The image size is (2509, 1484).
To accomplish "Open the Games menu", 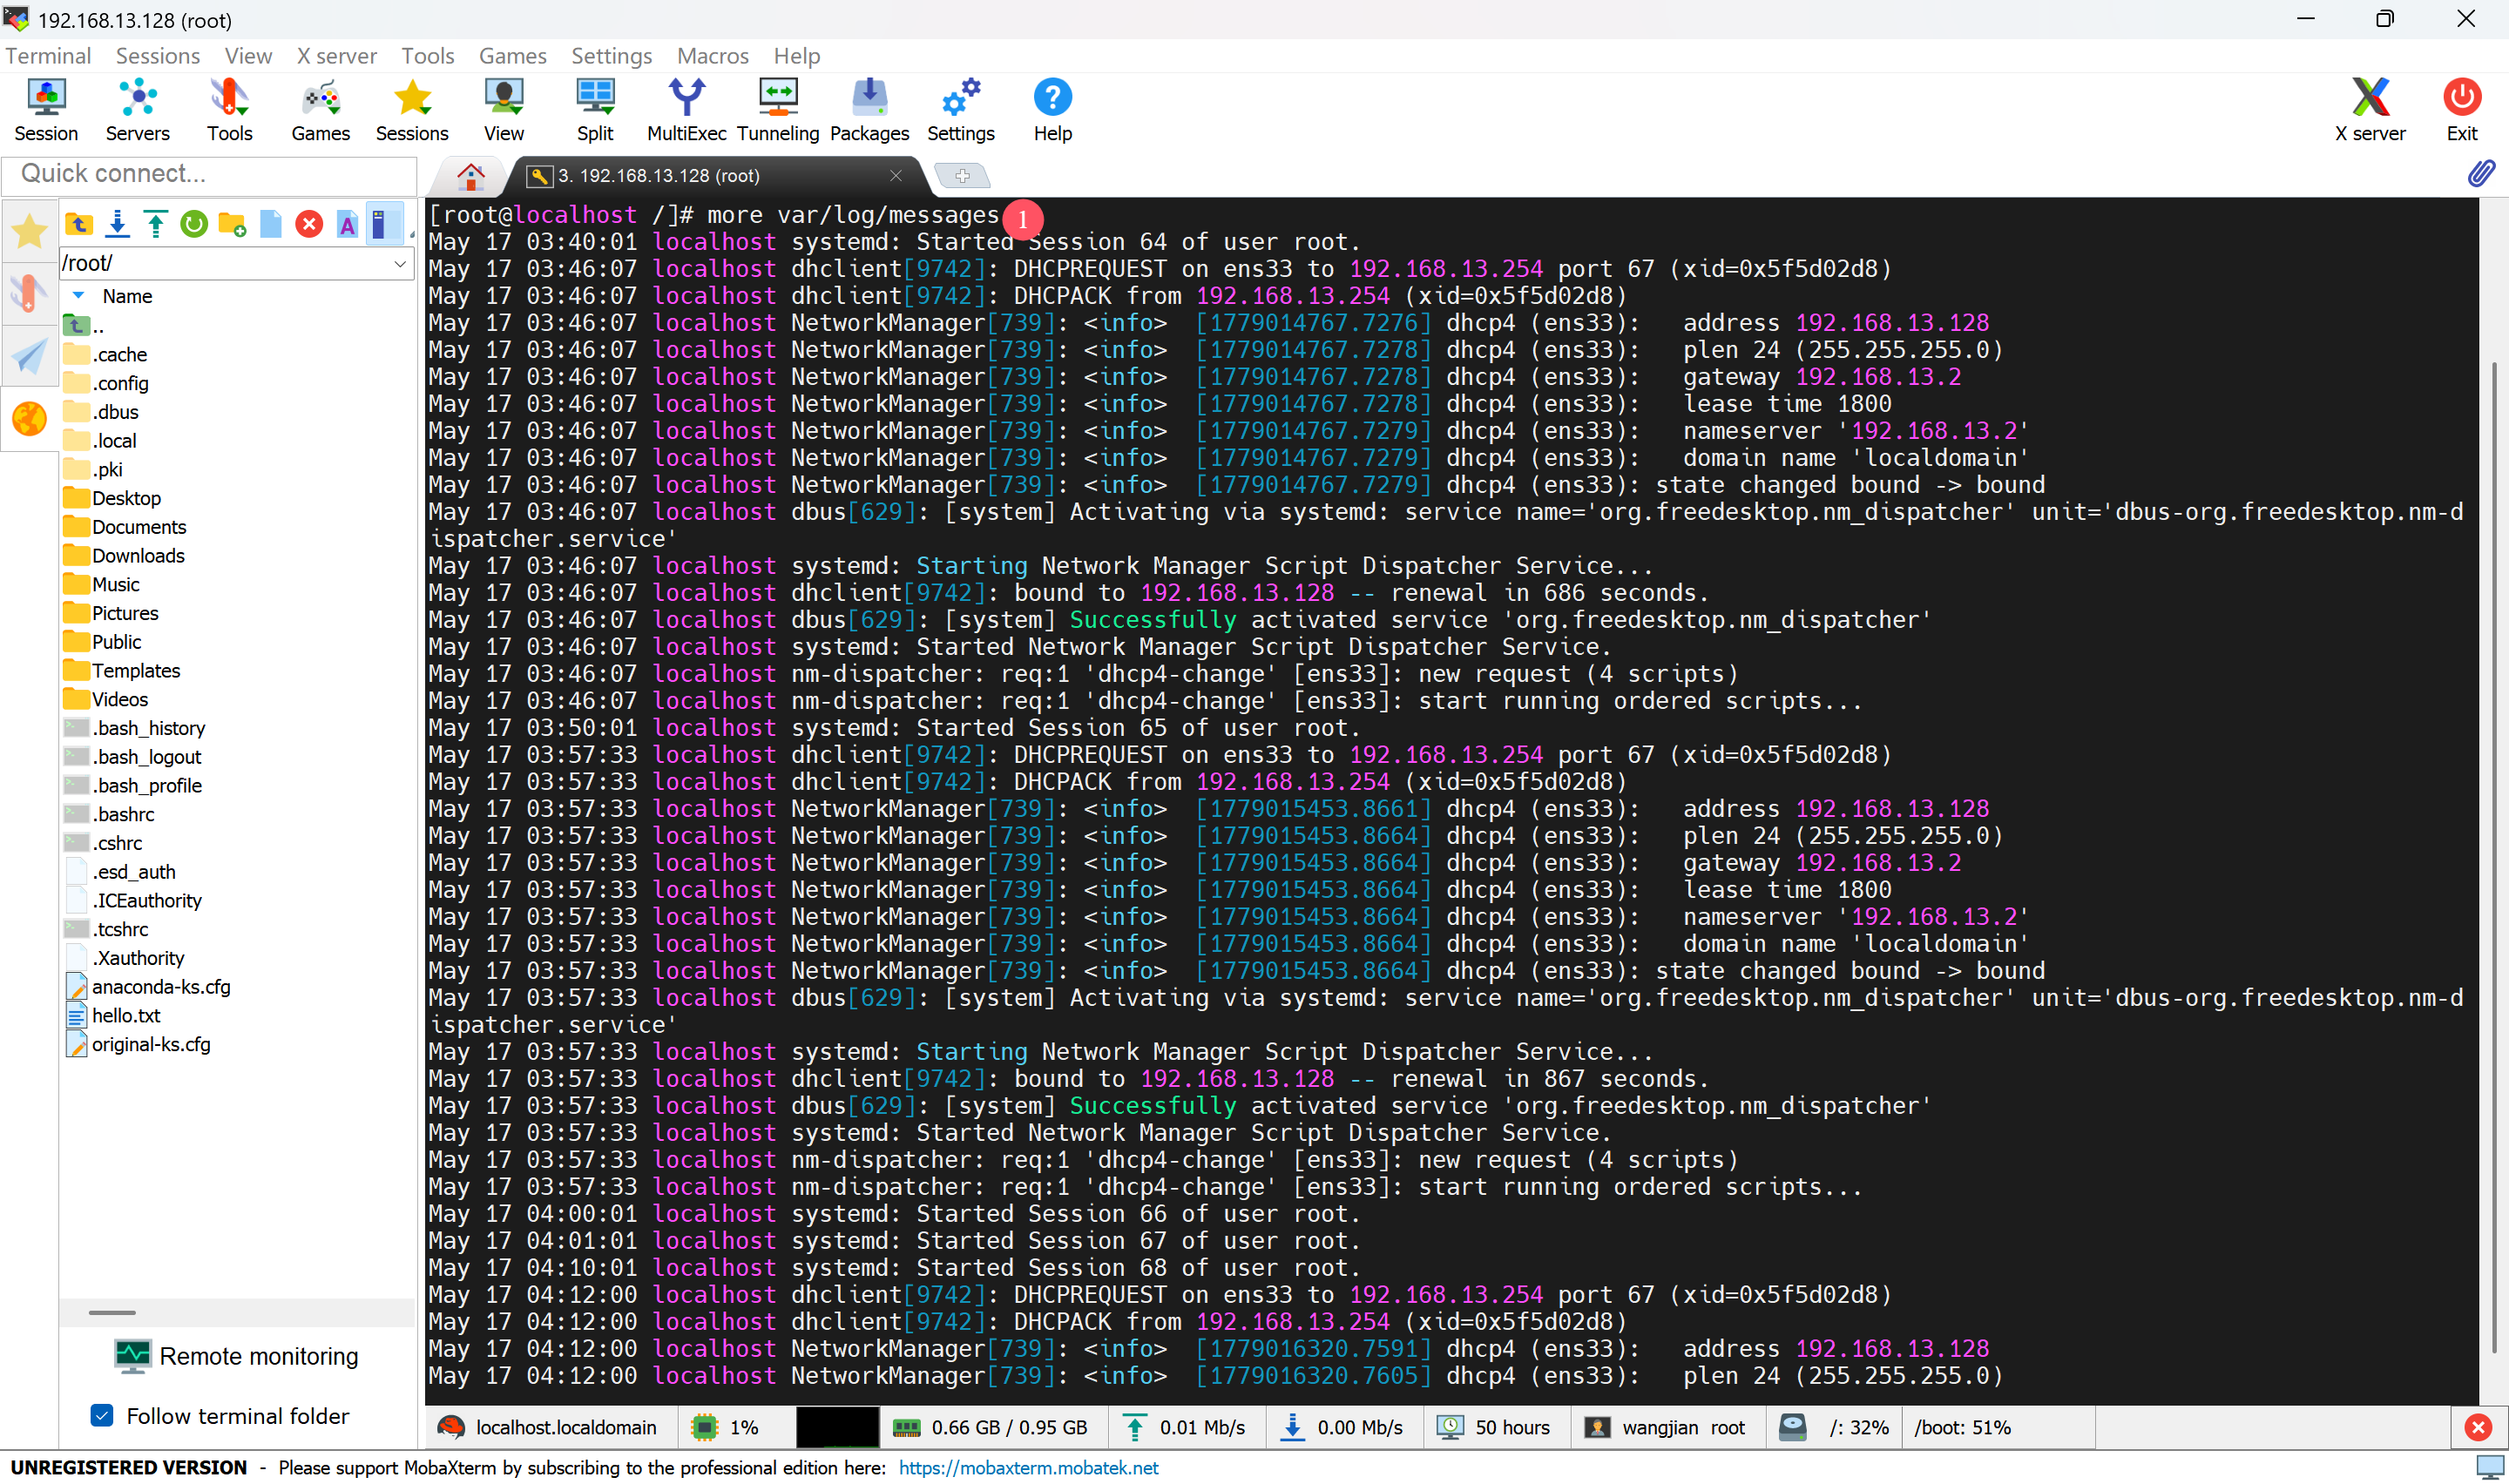I will [x=513, y=56].
